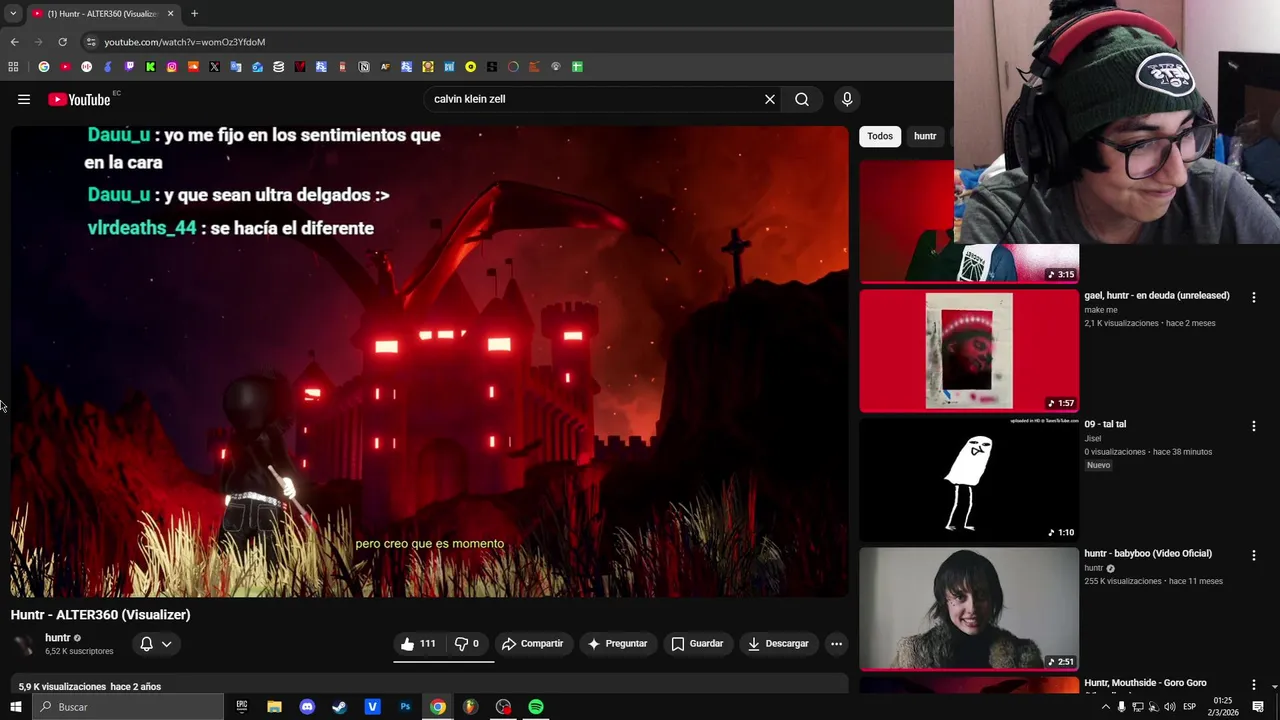Open volume control in system tray
The image size is (1280, 720).
tap(1170, 707)
